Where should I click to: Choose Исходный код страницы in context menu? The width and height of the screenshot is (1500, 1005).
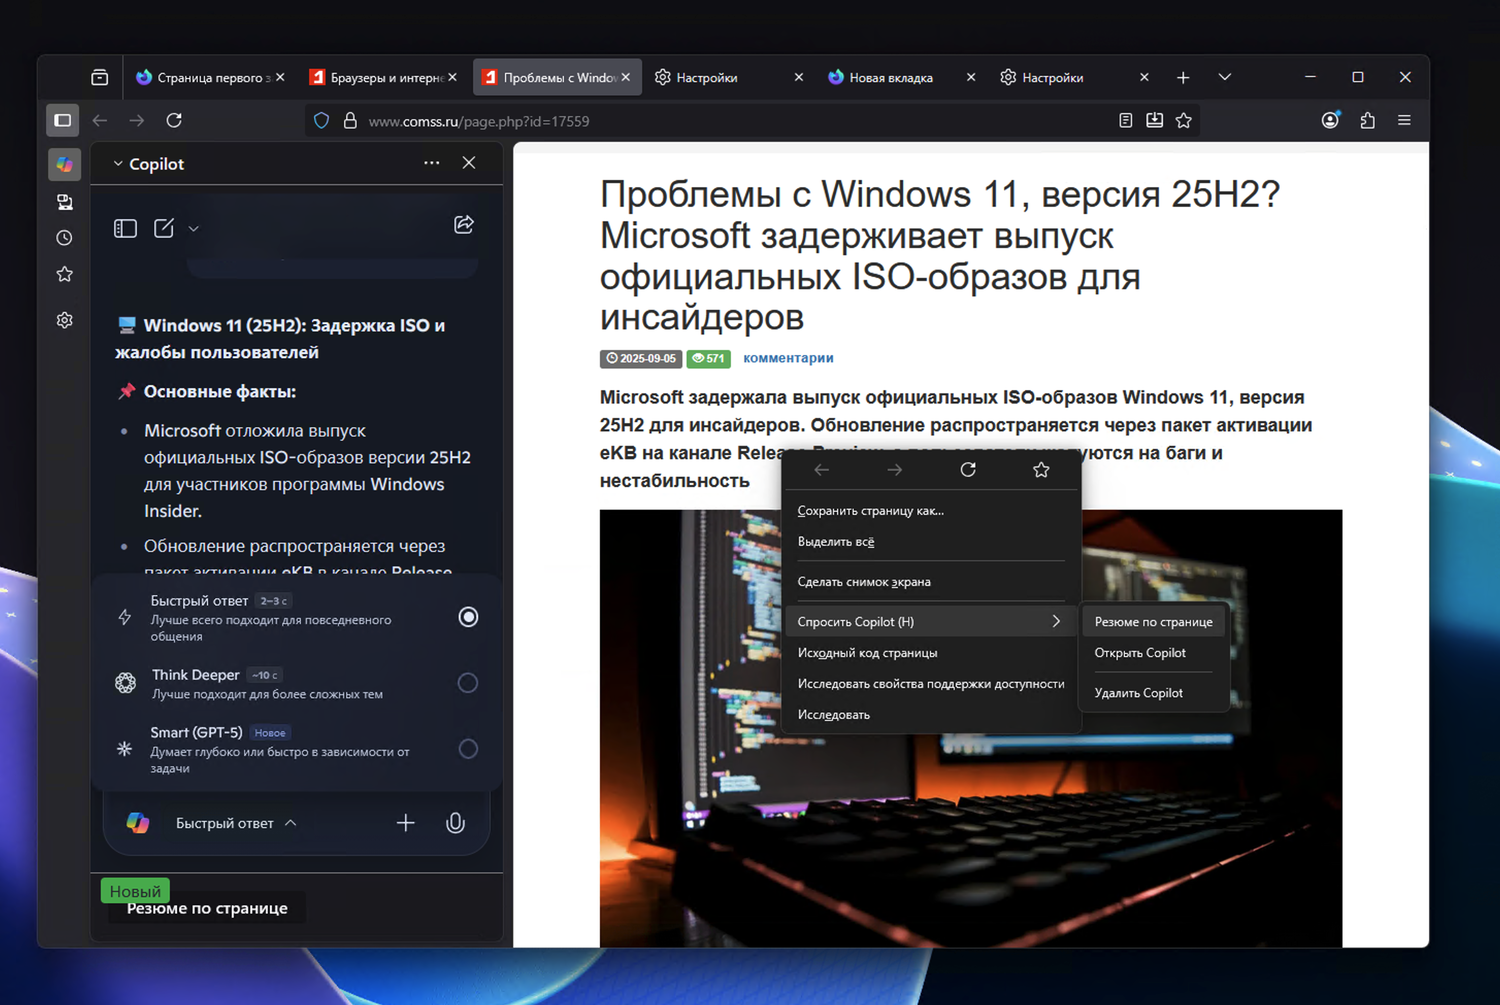(932, 653)
